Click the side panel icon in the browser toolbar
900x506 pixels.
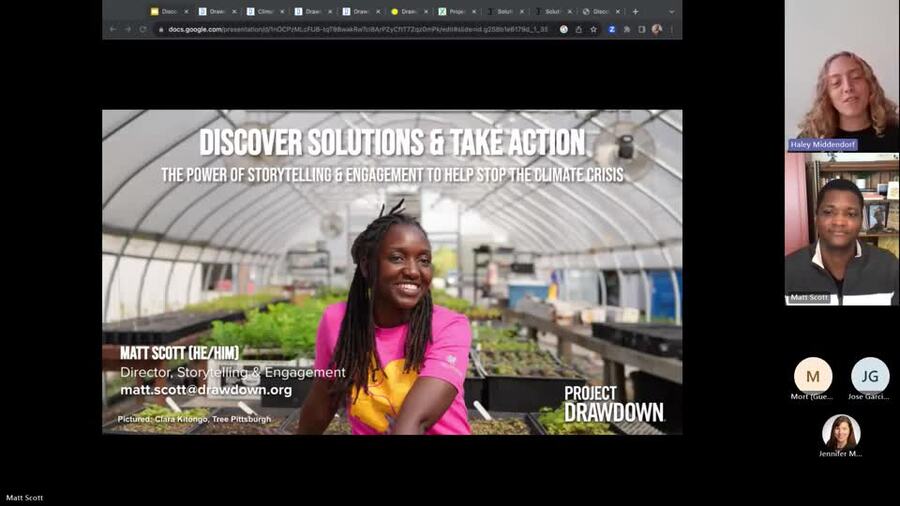642,29
